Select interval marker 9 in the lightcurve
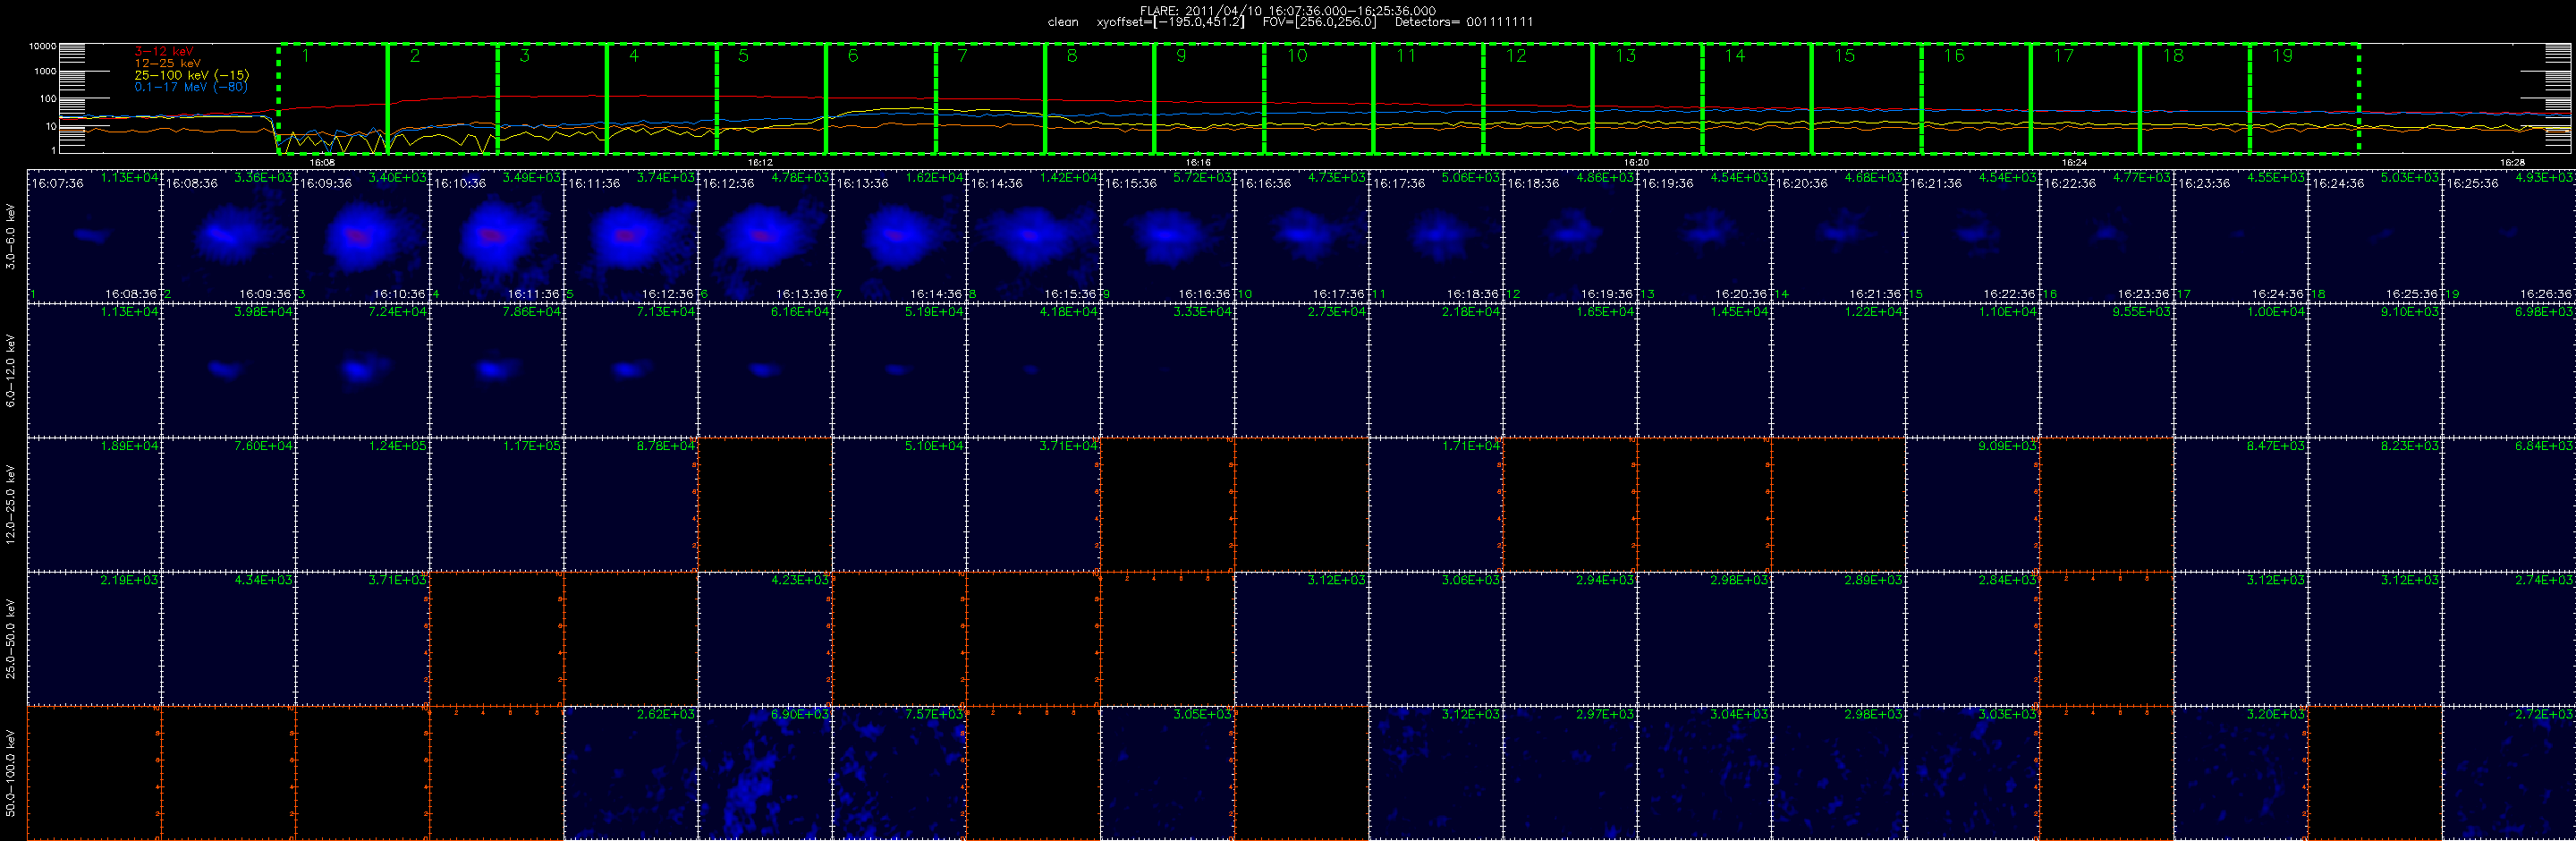The image size is (2576, 841). click(1181, 56)
